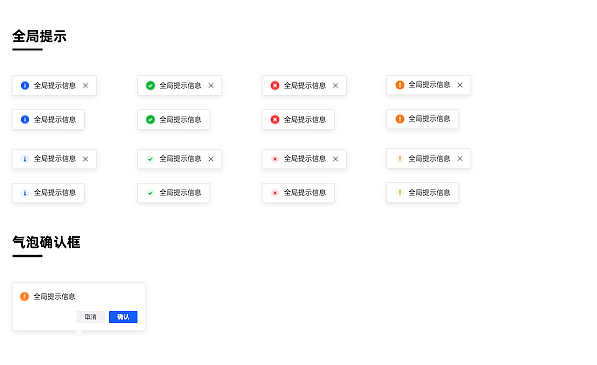Click the solid blue info icon in the closable message
This screenshot has height=365, width=597.
point(25,85)
